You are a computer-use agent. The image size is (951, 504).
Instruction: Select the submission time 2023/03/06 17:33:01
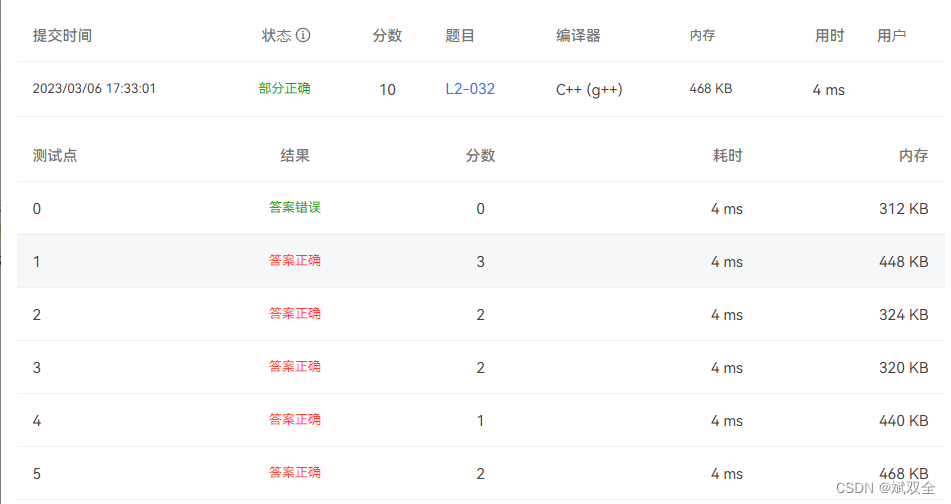click(x=94, y=89)
